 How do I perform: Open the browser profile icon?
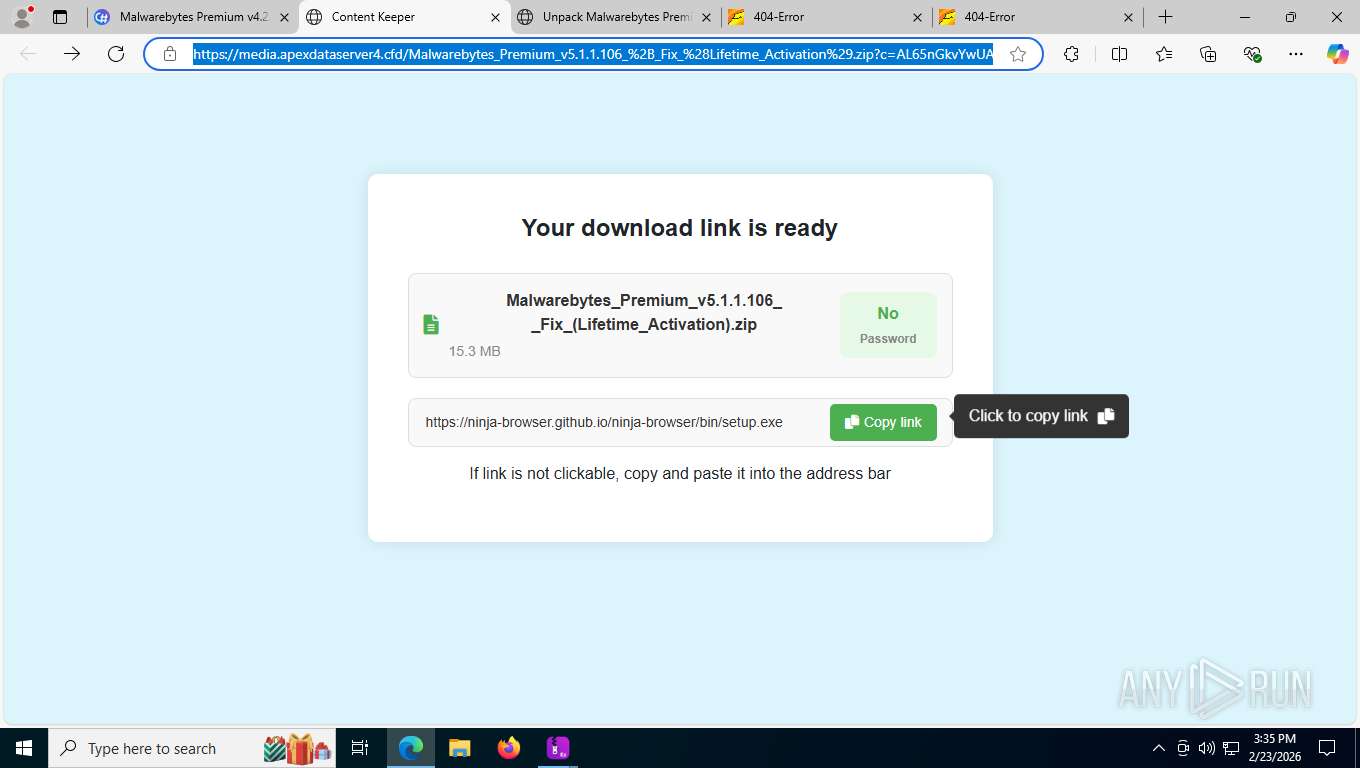point(22,17)
